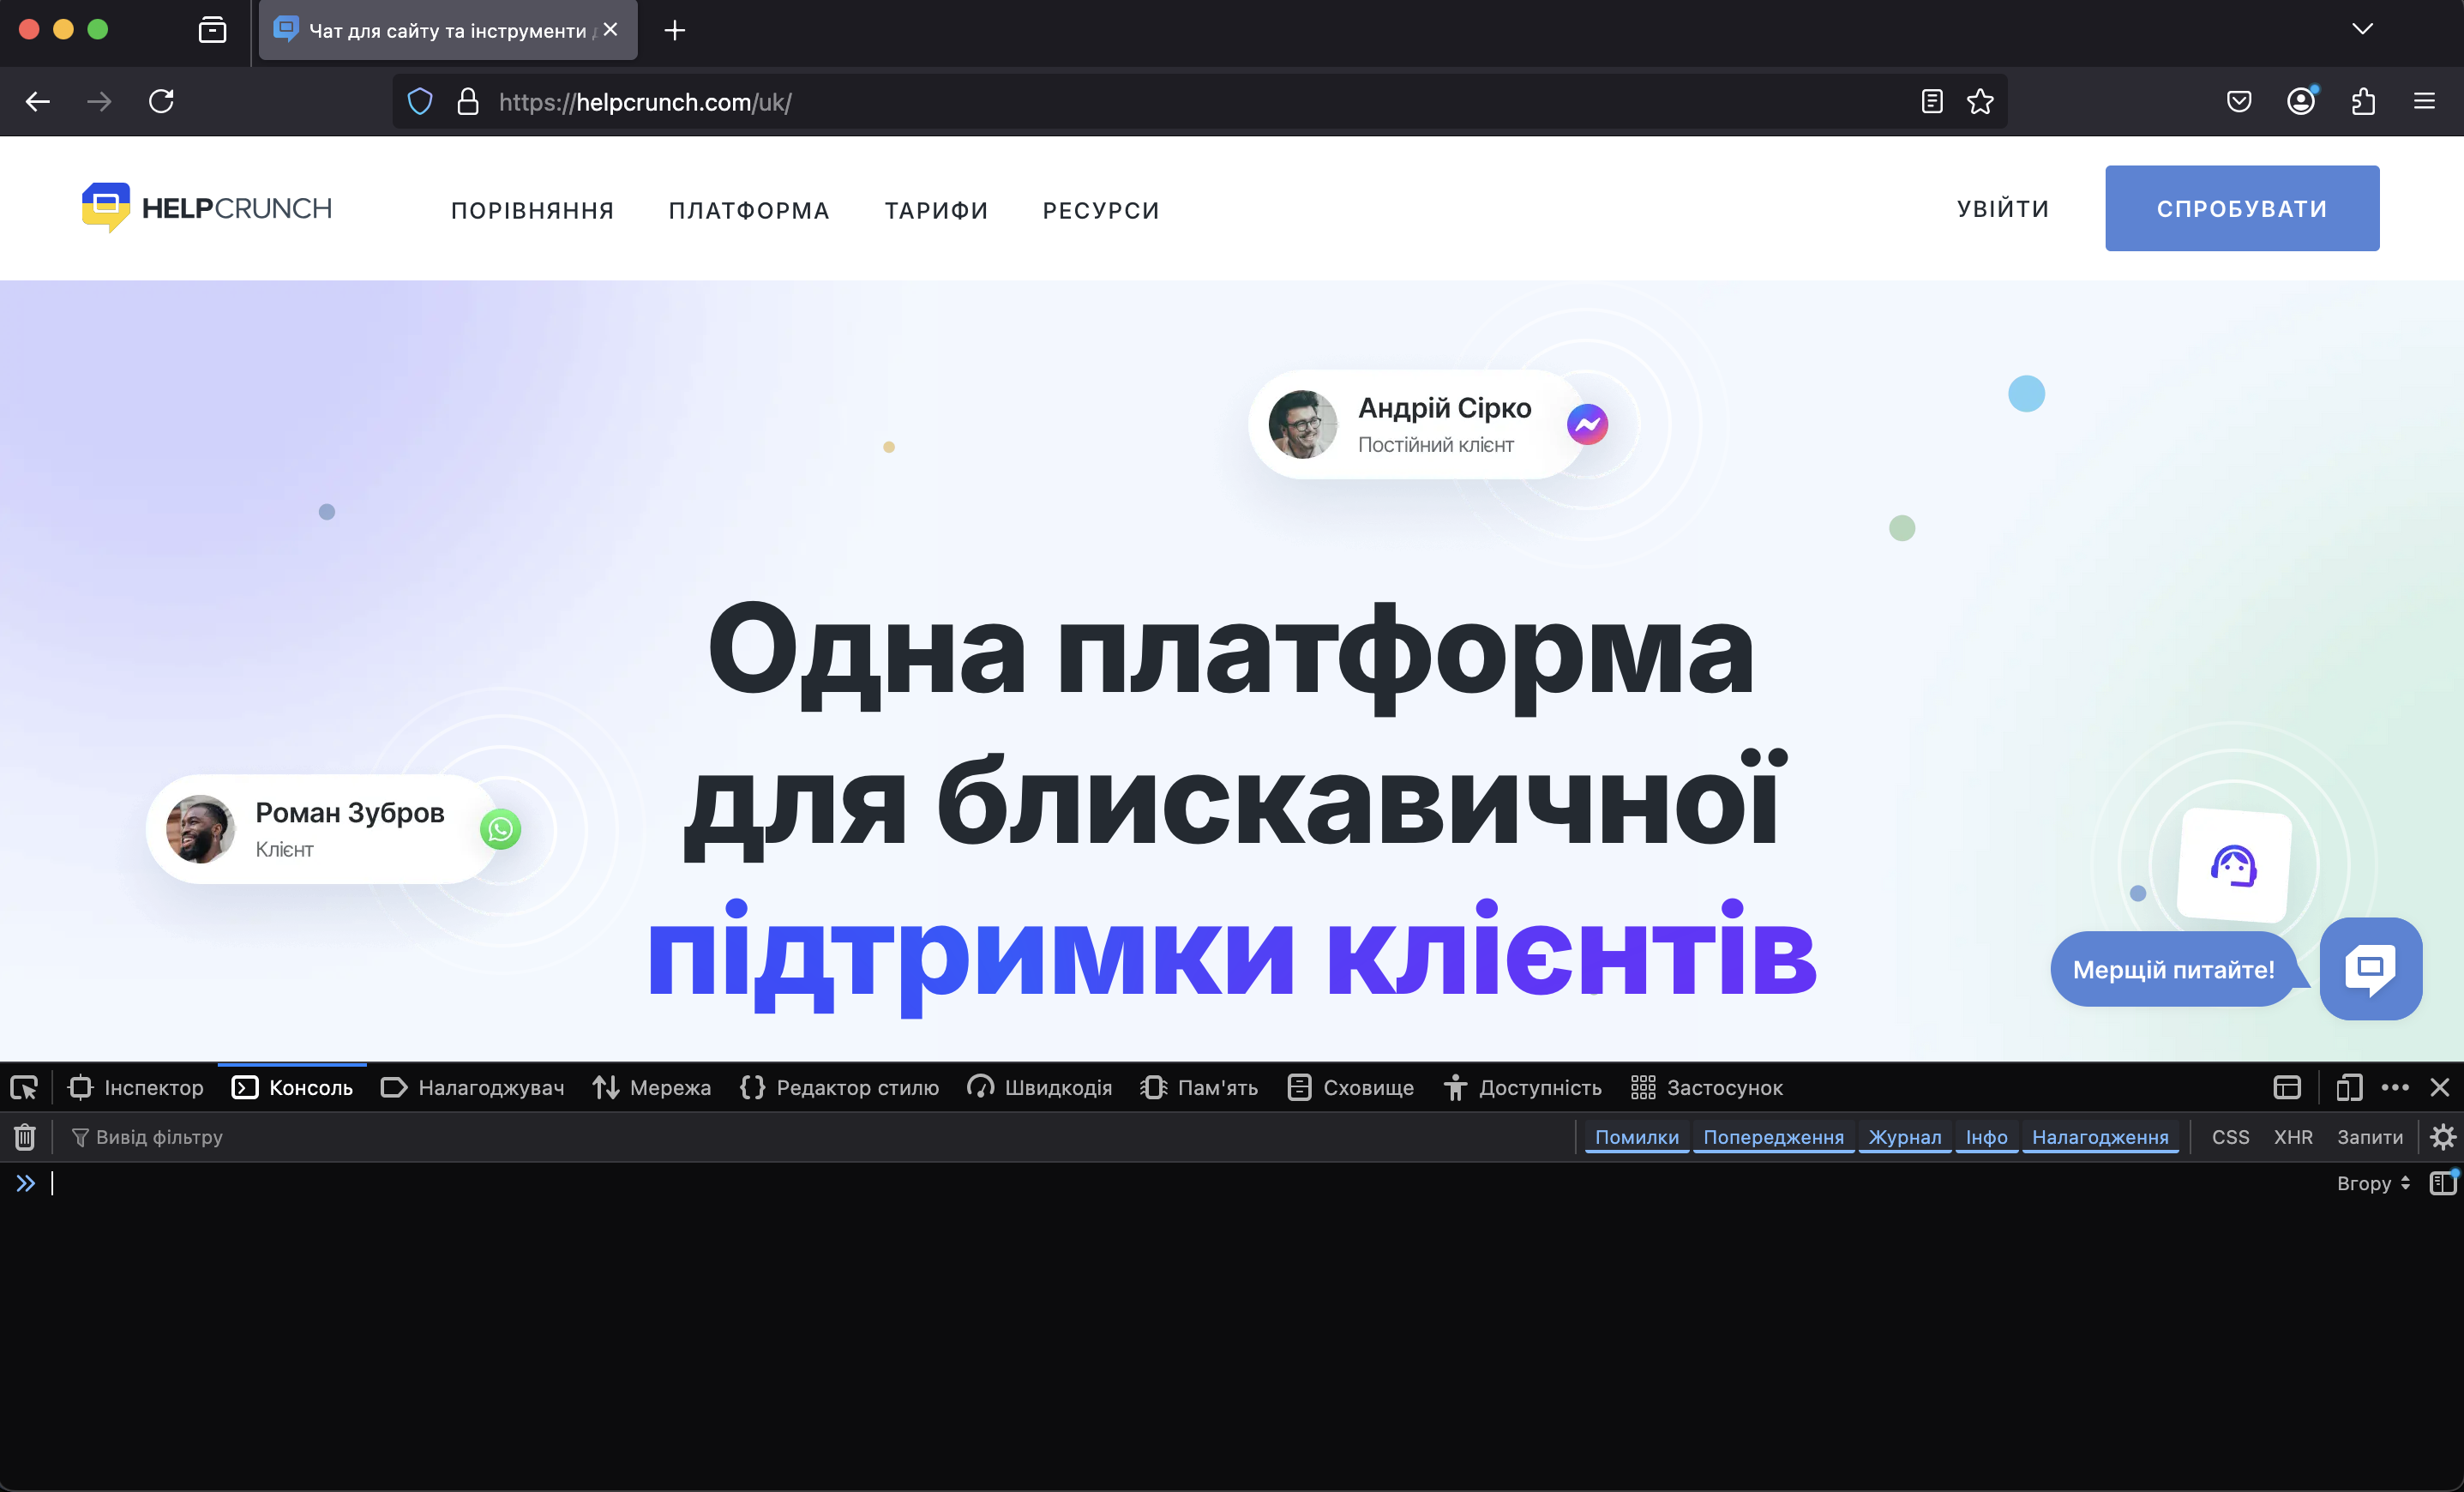2464x1492 pixels.
Task: Open the Доступність accessibility tab
Action: coord(1523,1087)
